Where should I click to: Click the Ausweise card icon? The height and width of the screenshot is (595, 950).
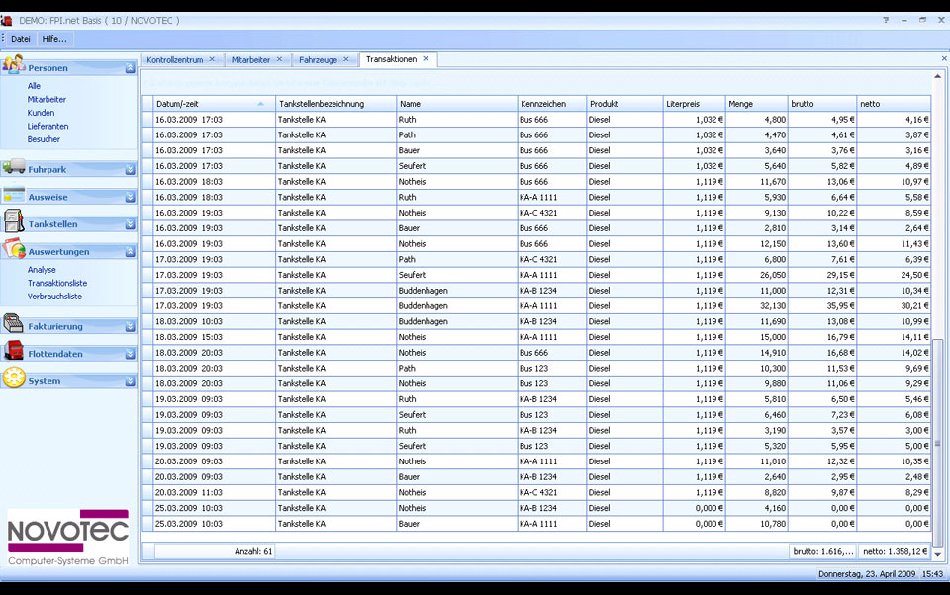pyautogui.click(x=13, y=196)
